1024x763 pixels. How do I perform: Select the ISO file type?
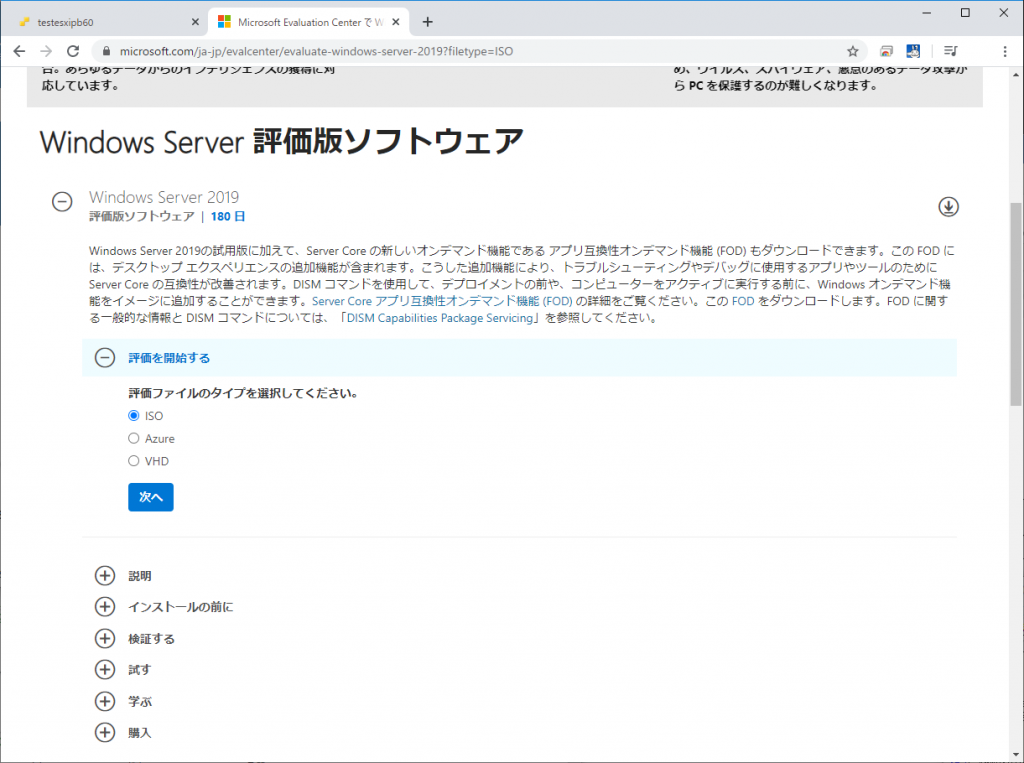click(134, 415)
